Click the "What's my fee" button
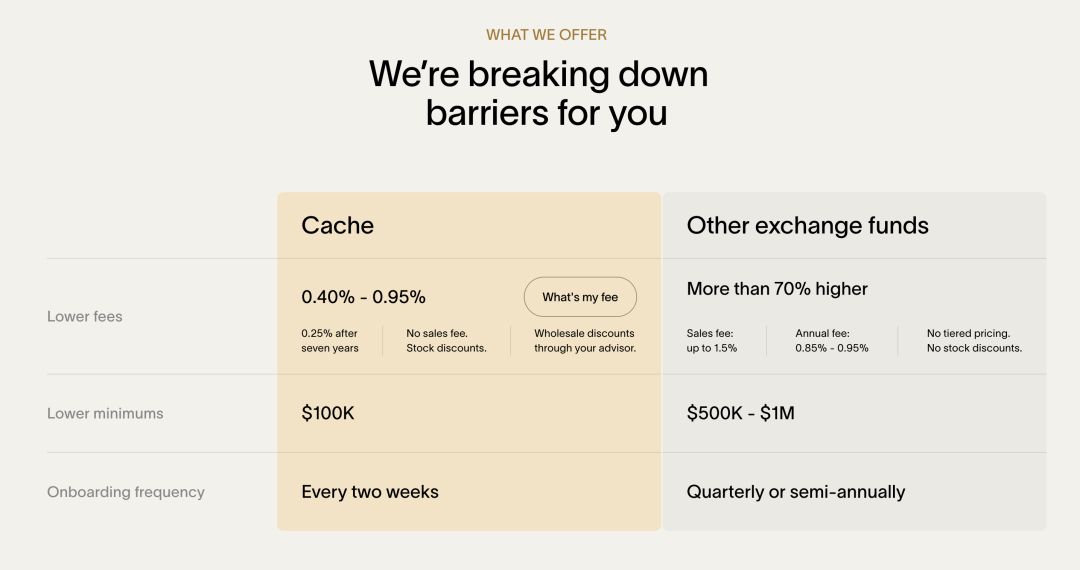The image size is (1080, 570). pyautogui.click(x=580, y=297)
